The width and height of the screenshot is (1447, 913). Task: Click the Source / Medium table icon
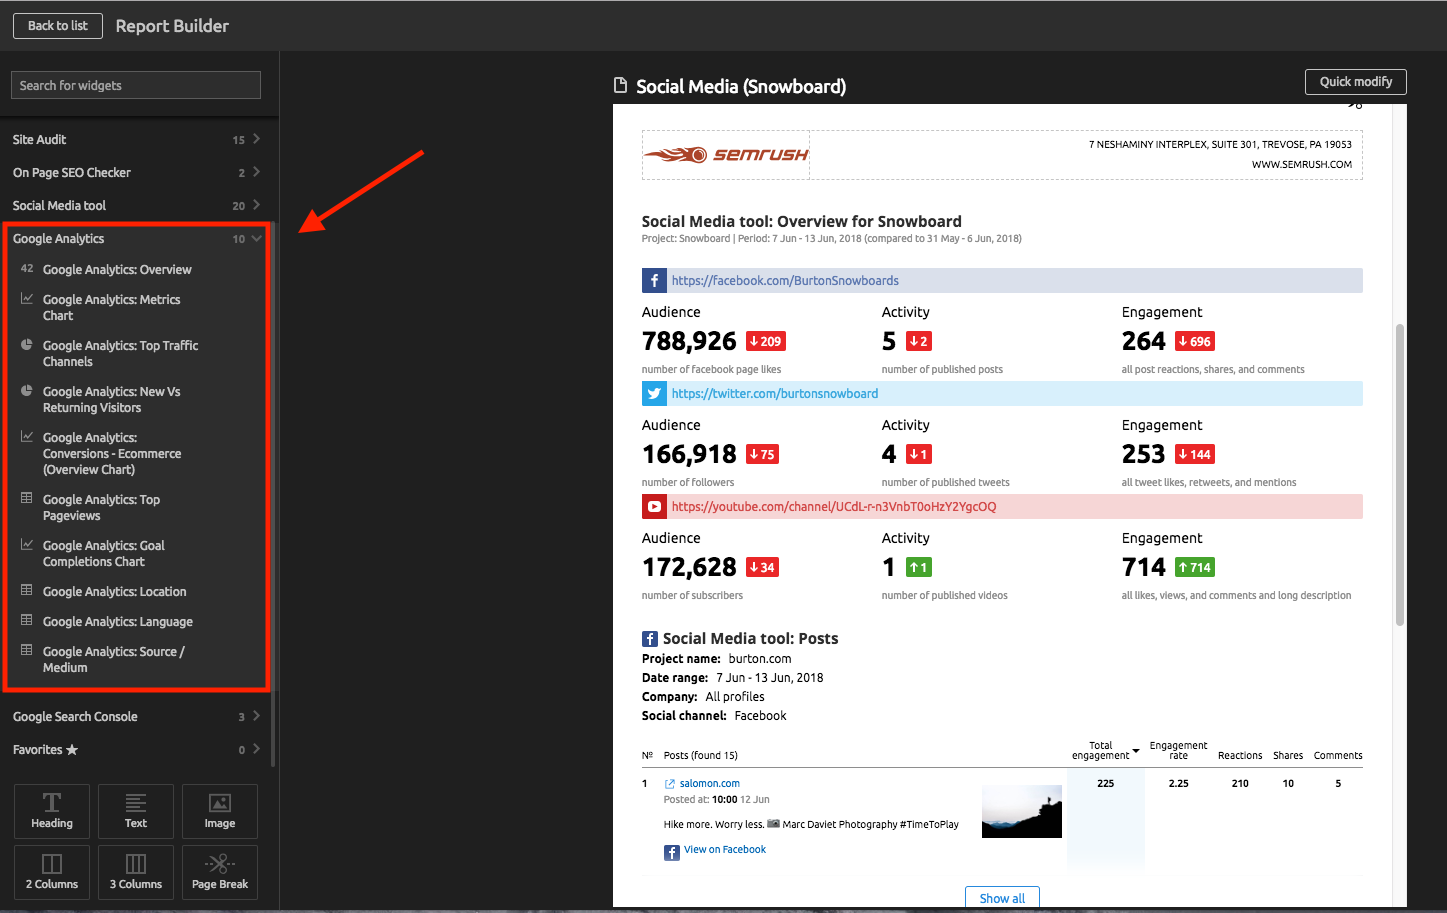(27, 650)
